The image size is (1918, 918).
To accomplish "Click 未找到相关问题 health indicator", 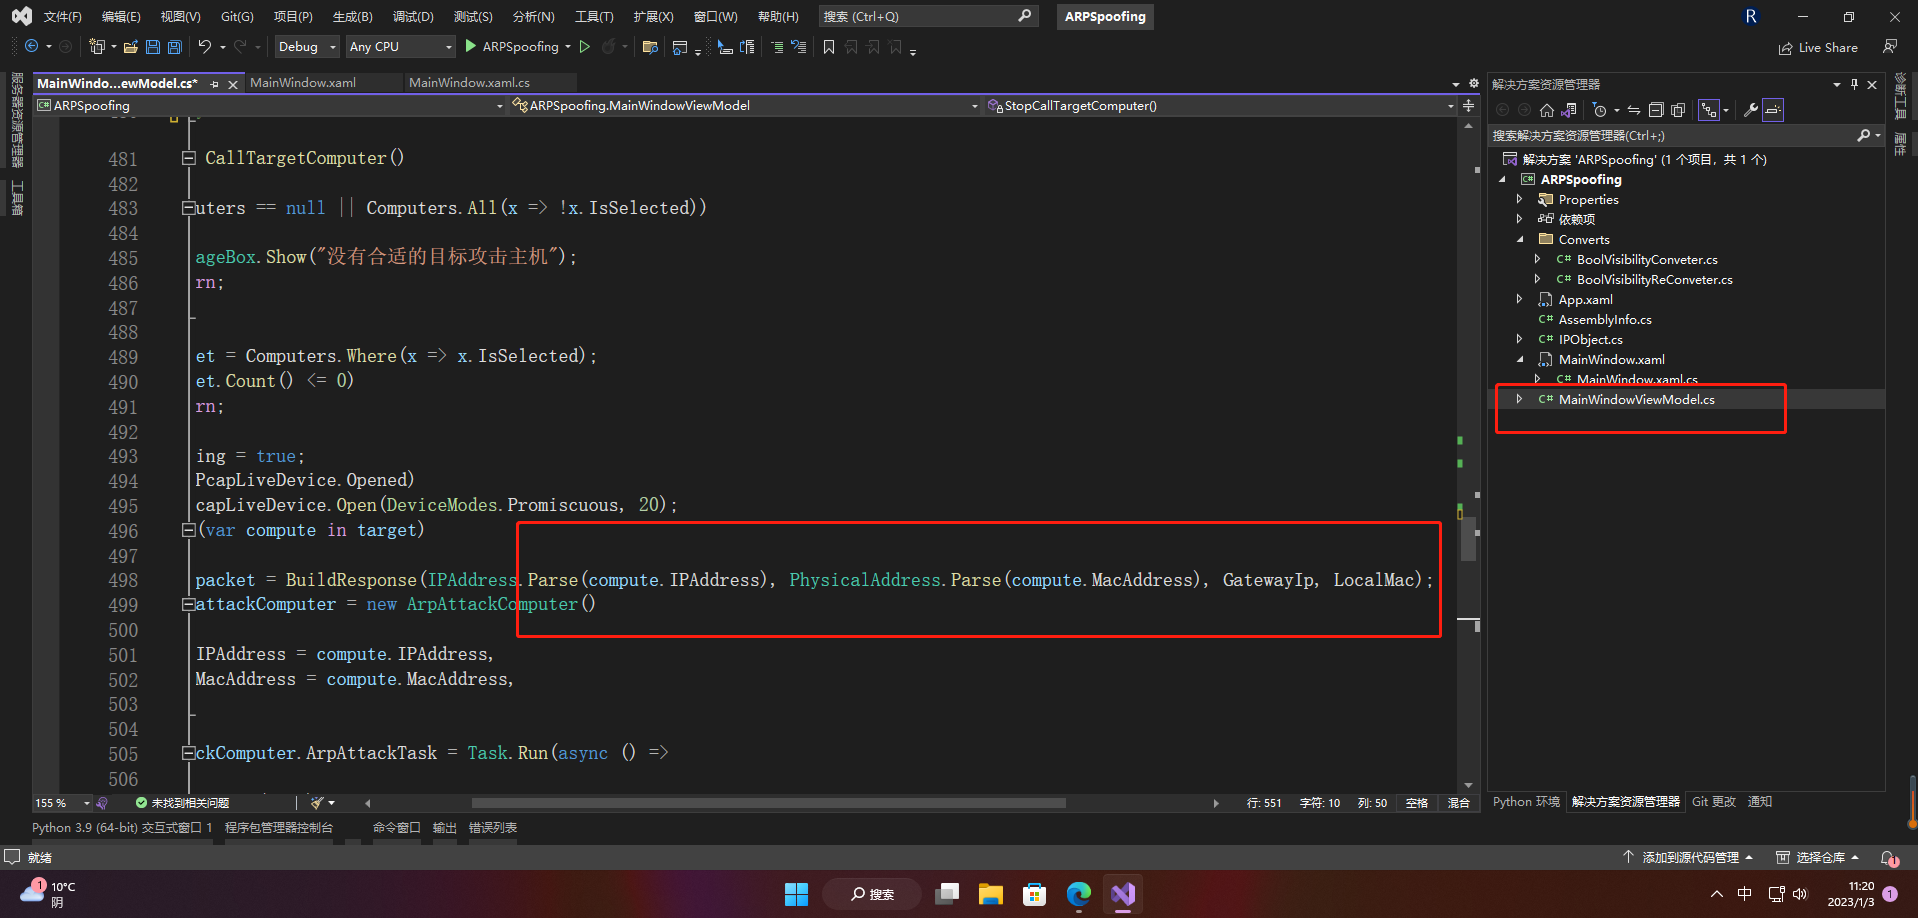I will (182, 803).
